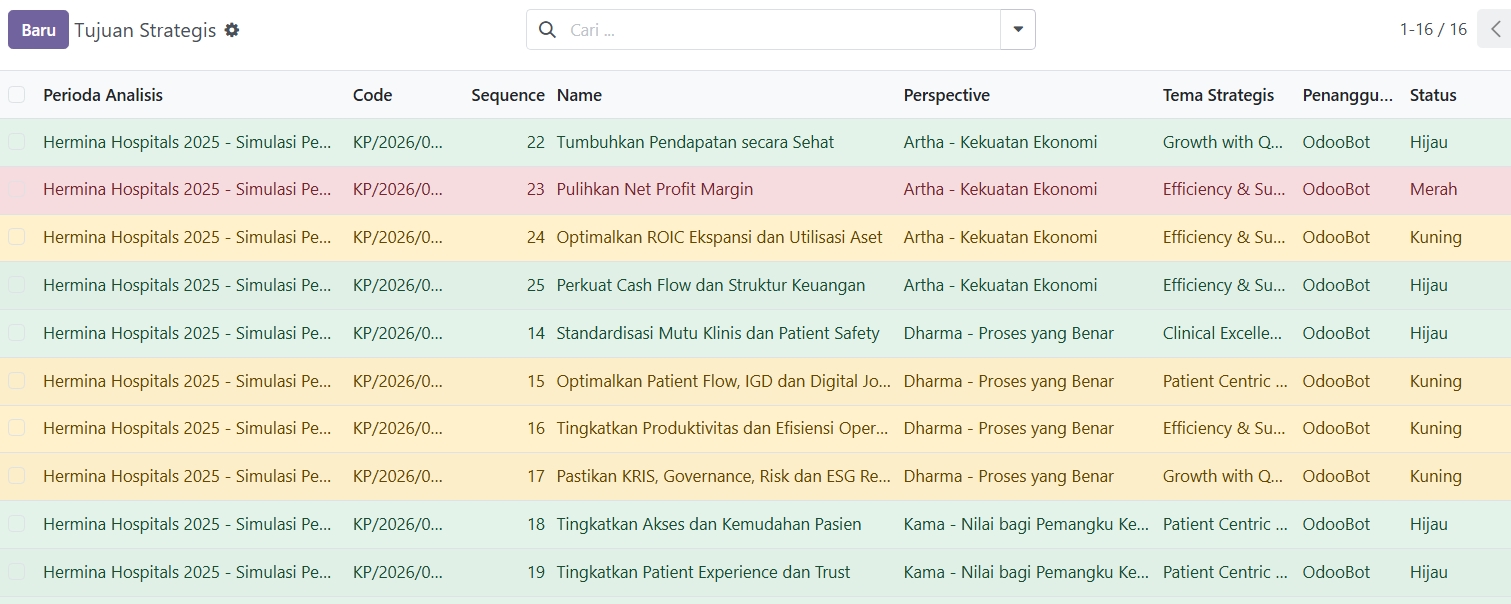Open record Tingkatkan Produktivitas dan Efisiensi
The height and width of the screenshot is (604, 1511).
(723, 428)
